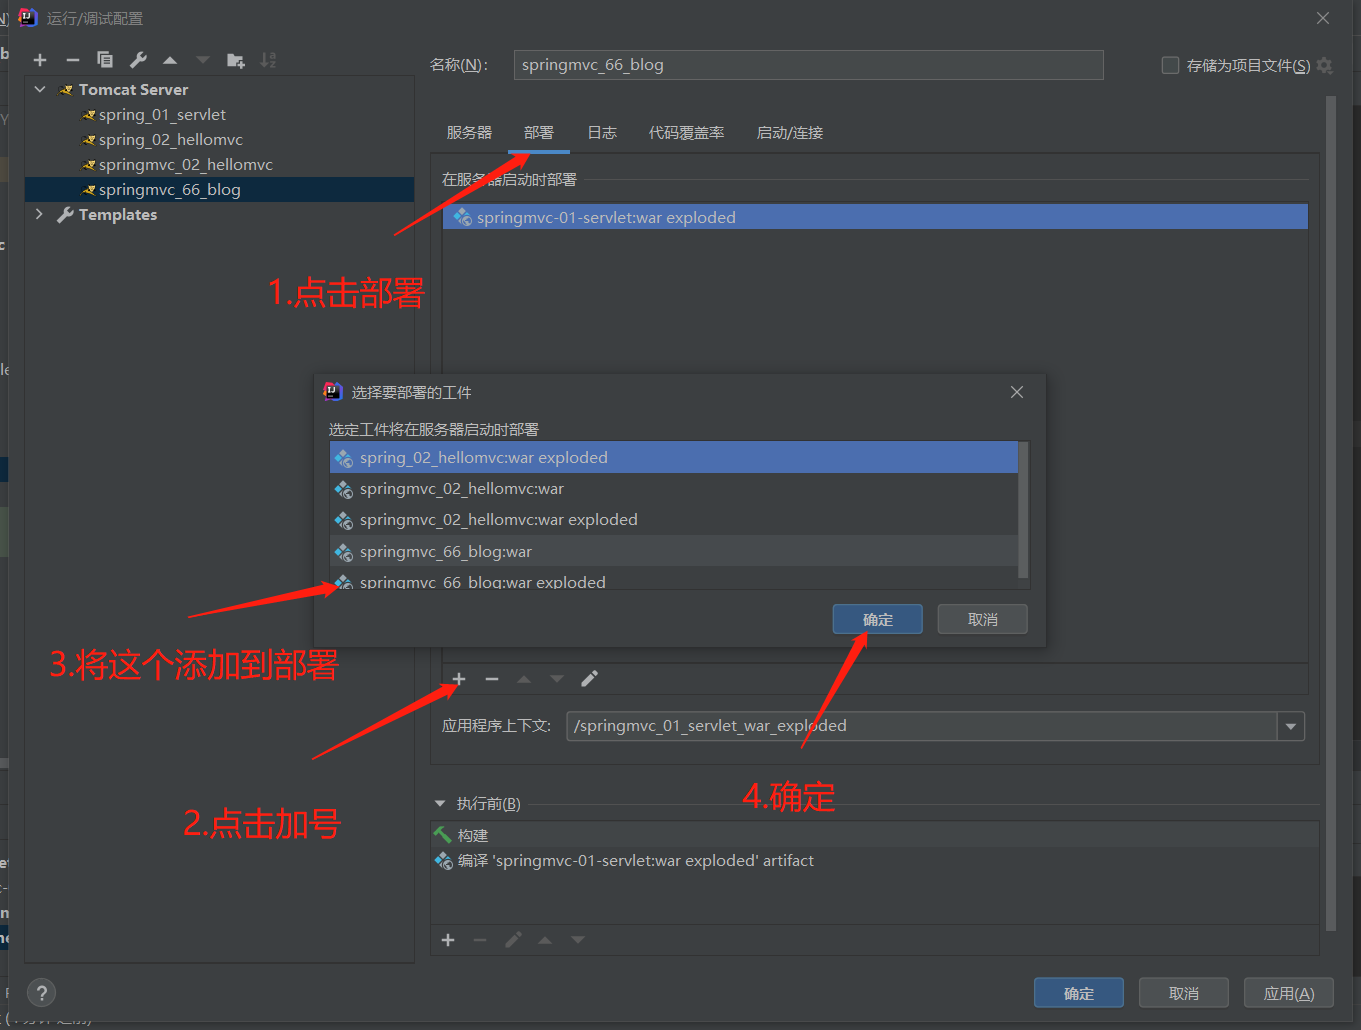Select springmvc_66_blog configuration in tree
The height and width of the screenshot is (1030, 1361).
(219, 190)
